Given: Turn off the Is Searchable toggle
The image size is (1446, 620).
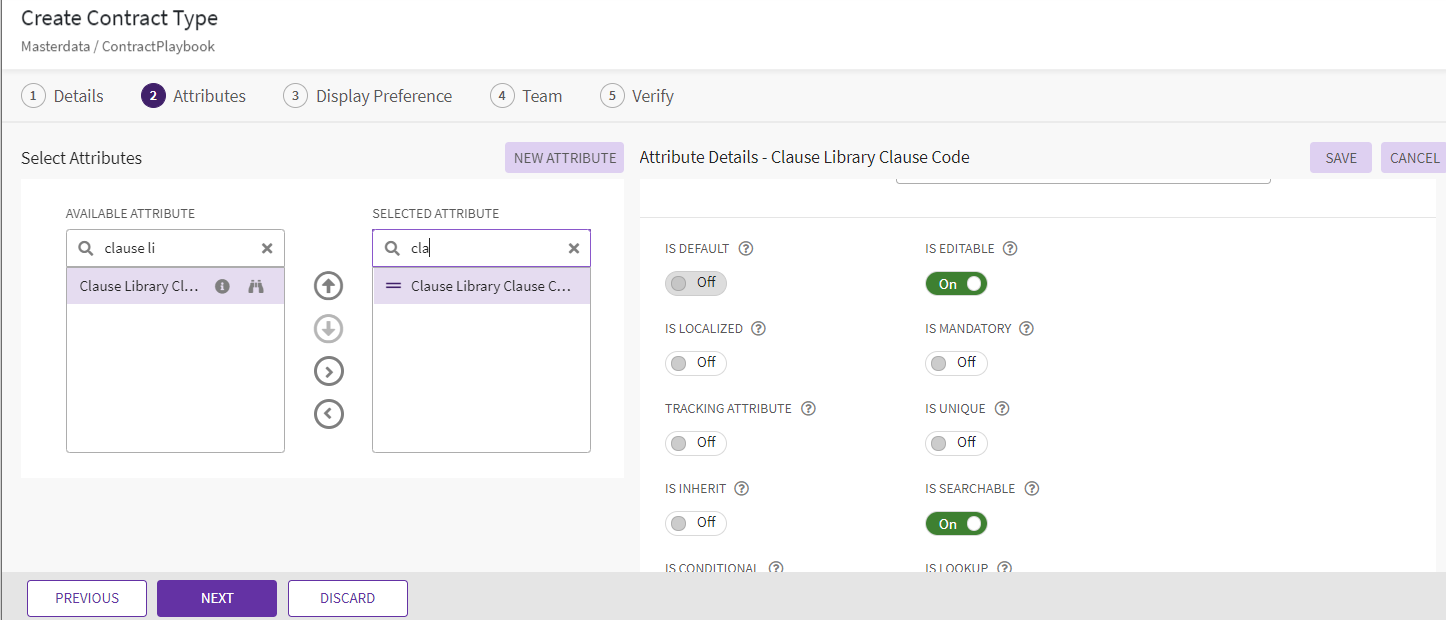Looking at the screenshot, I should click(956, 524).
